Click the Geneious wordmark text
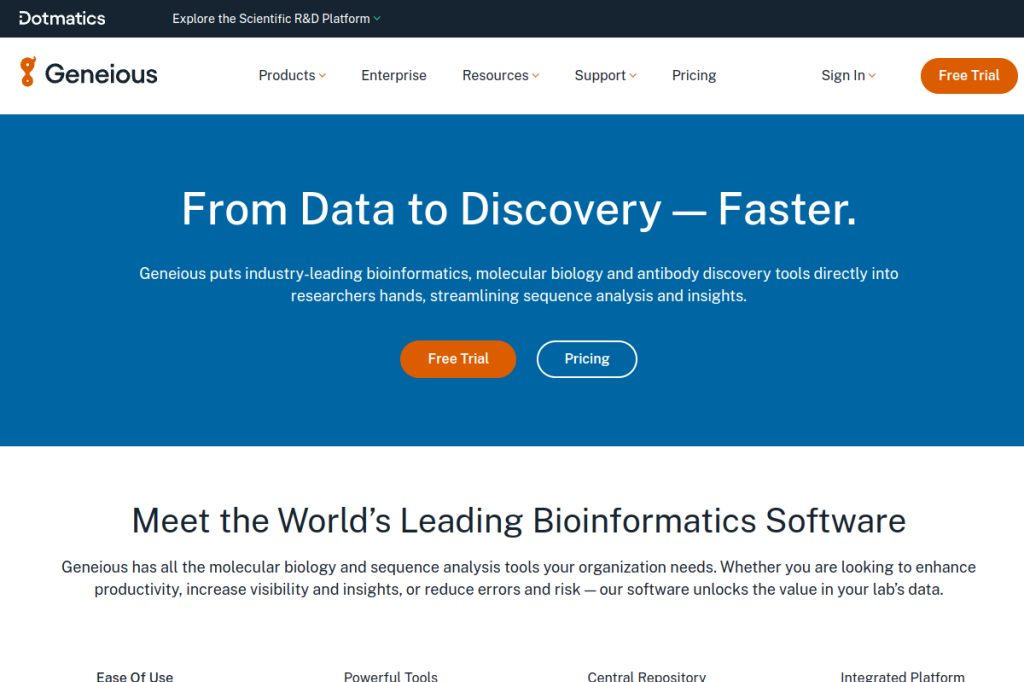Viewport: 1024px width, 682px height. point(101,74)
